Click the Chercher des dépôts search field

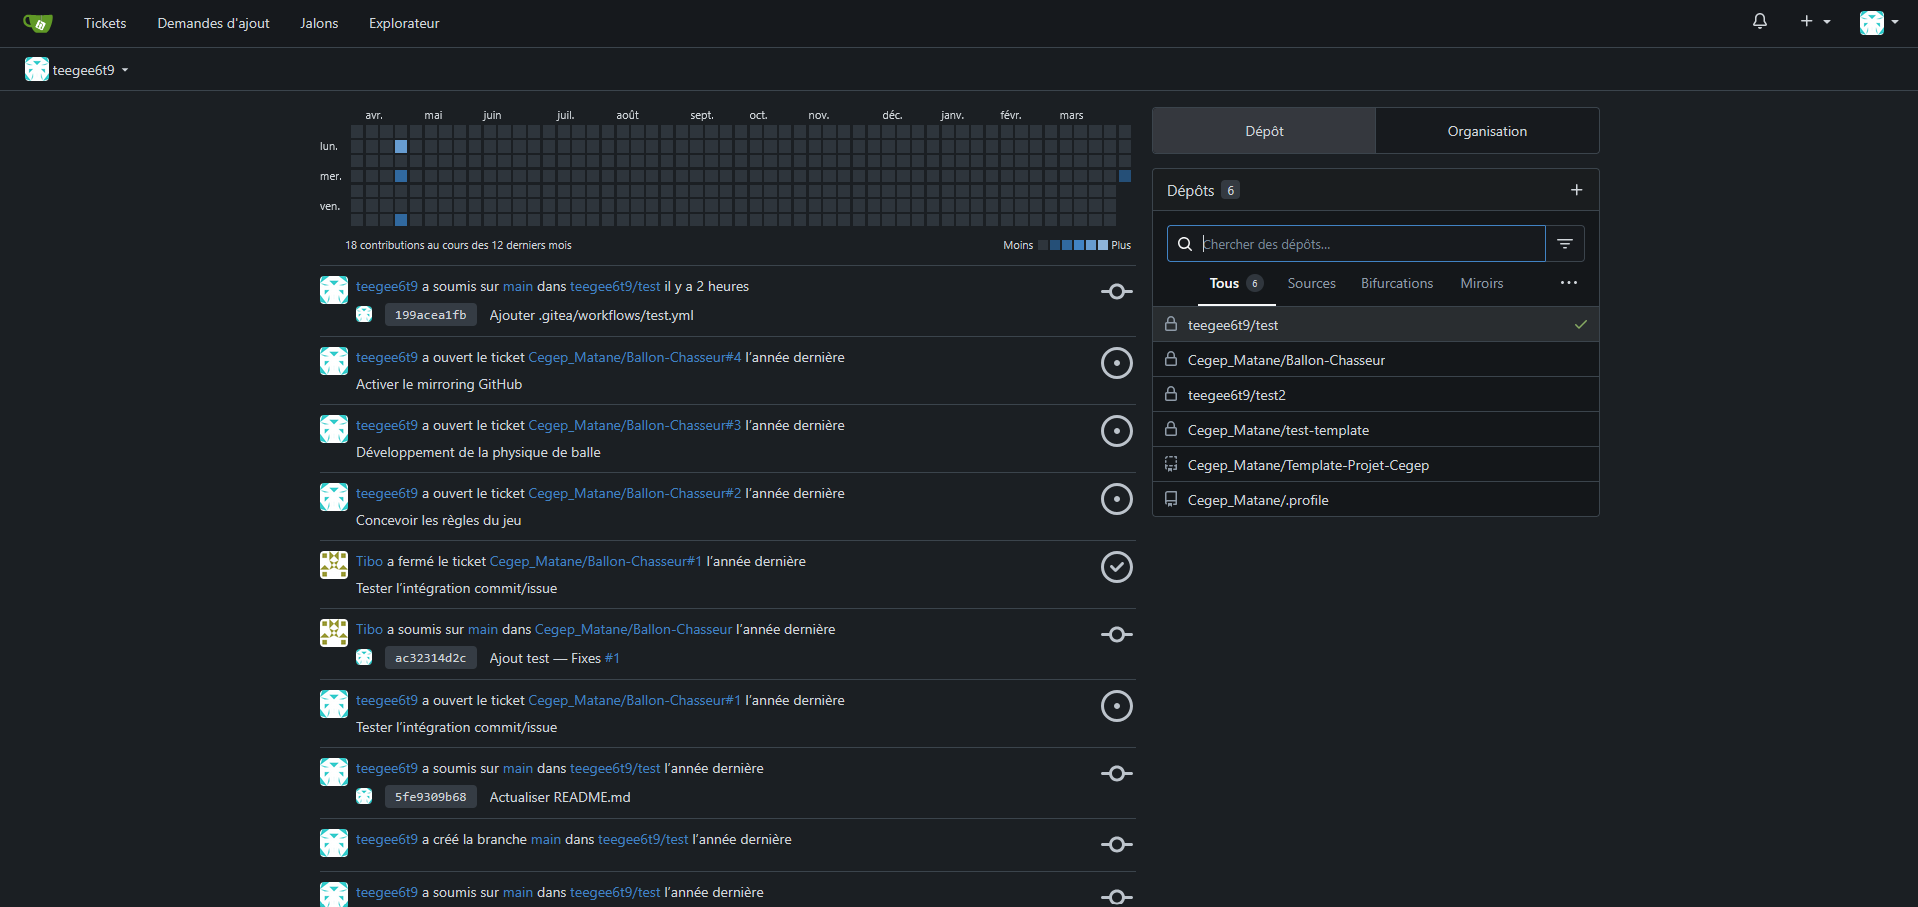click(x=1370, y=244)
